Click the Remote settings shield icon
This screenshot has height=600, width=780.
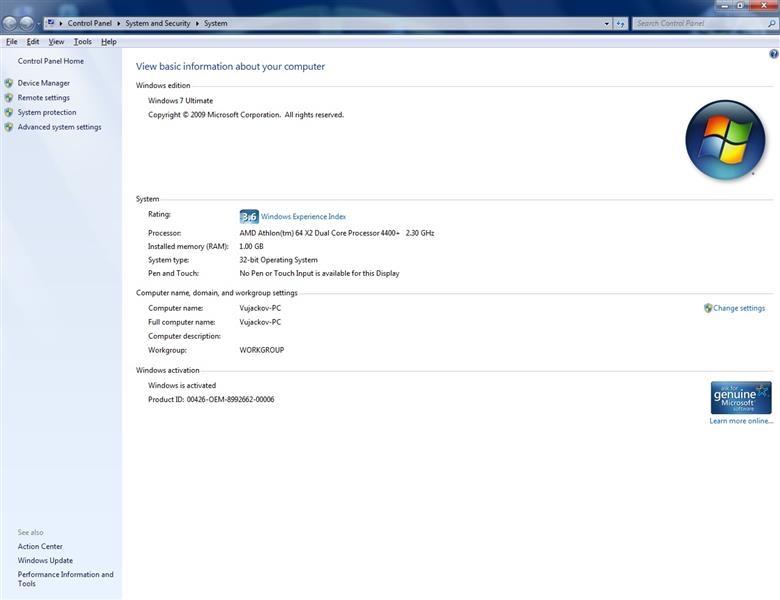click(9, 98)
